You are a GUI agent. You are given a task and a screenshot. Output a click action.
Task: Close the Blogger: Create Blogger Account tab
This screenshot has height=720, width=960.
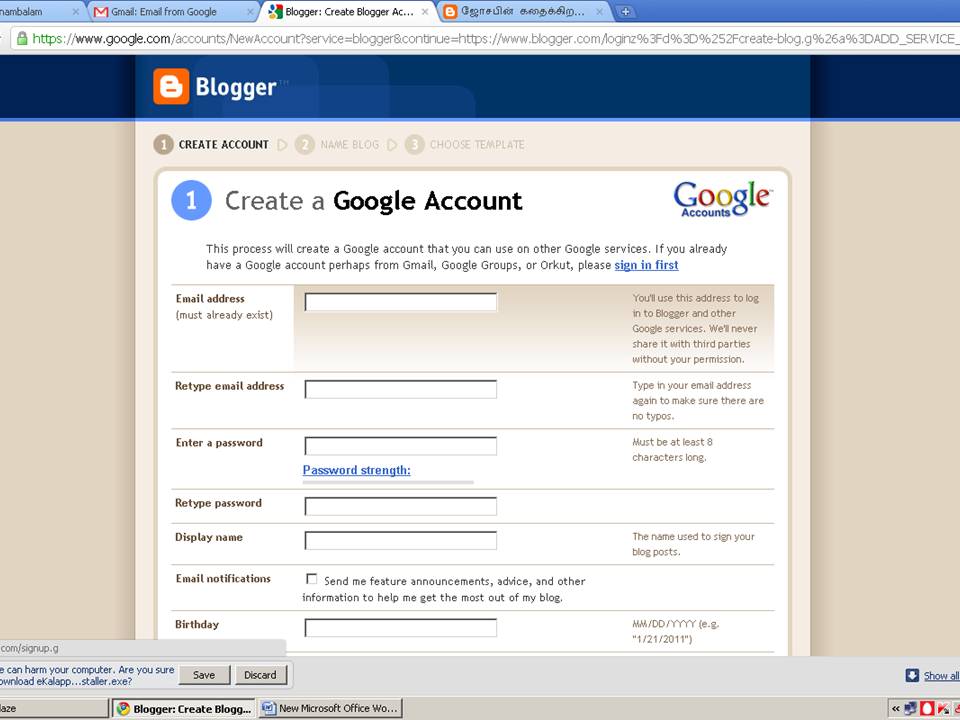point(425,12)
